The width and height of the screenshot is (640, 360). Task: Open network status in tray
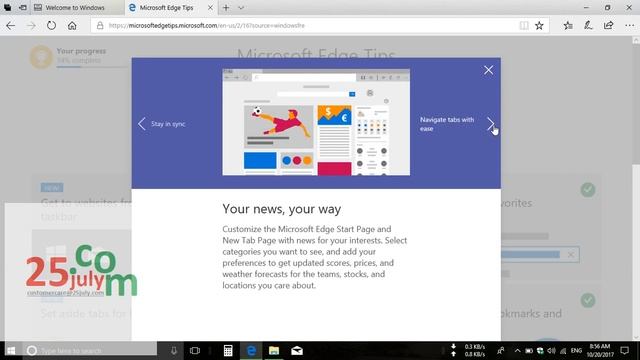pyautogui.click(x=563, y=351)
